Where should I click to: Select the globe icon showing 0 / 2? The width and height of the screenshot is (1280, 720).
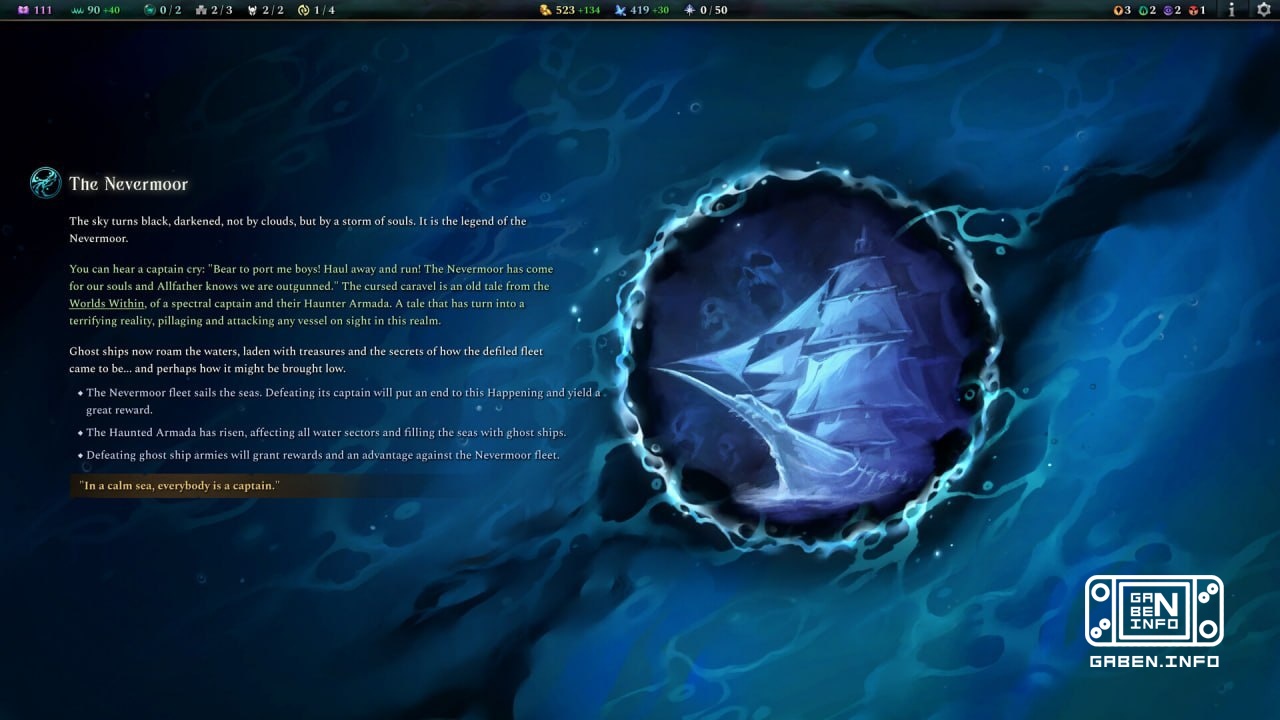pyautogui.click(x=150, y=10)
